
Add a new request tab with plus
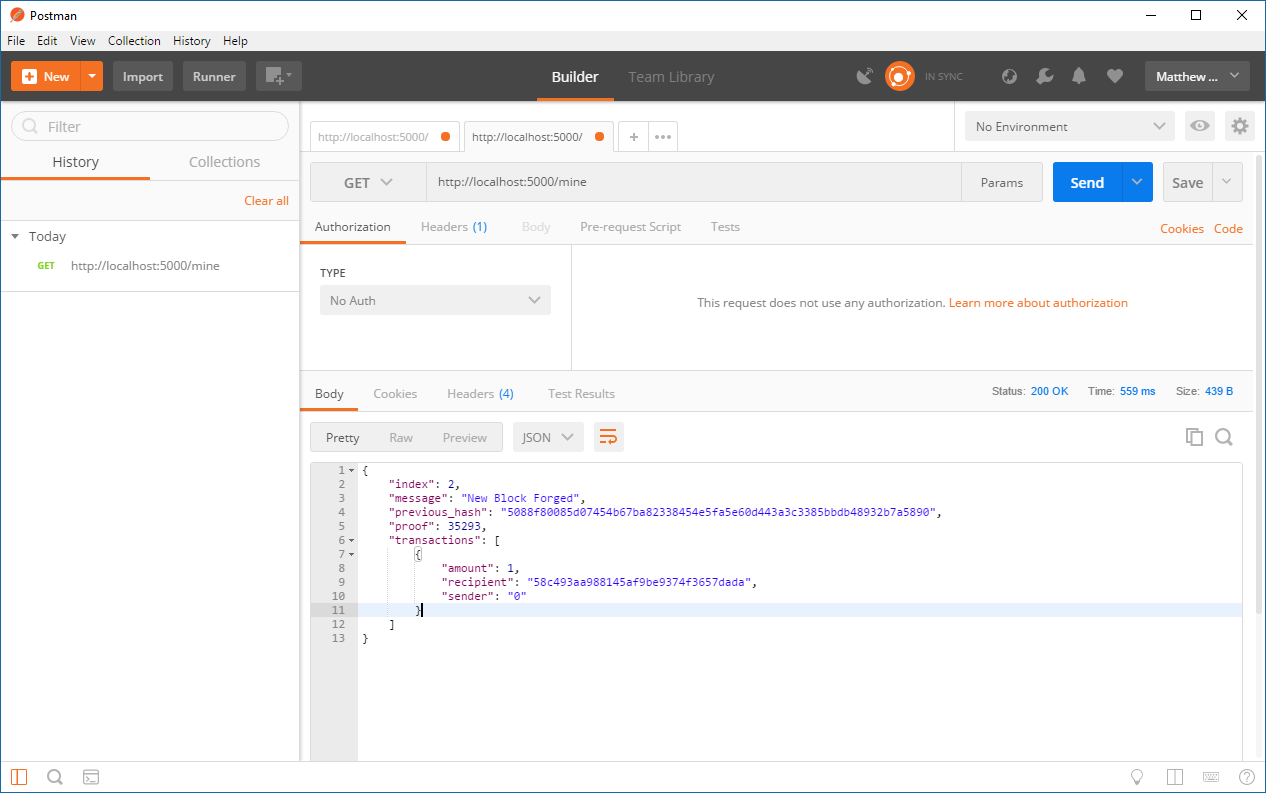coord(633,137)
